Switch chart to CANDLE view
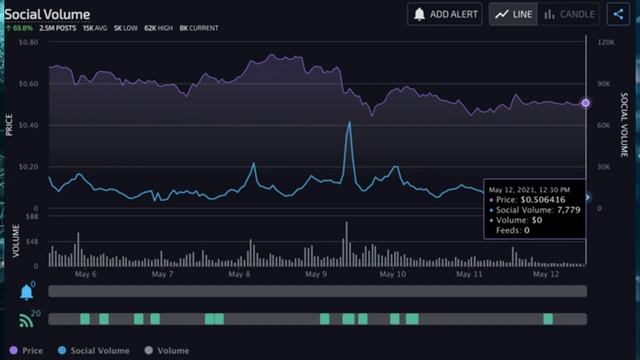640x360 pixels. (569, 14)
